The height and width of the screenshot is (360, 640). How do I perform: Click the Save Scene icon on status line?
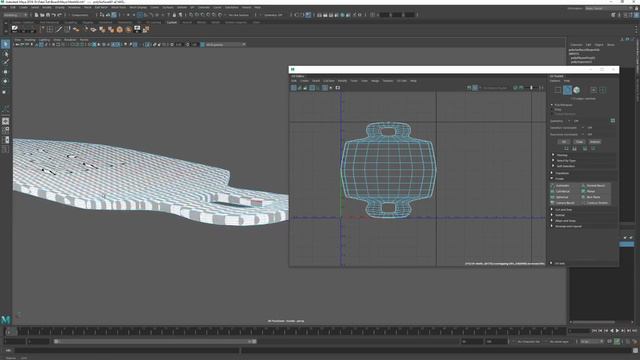(x=48, y=15)
